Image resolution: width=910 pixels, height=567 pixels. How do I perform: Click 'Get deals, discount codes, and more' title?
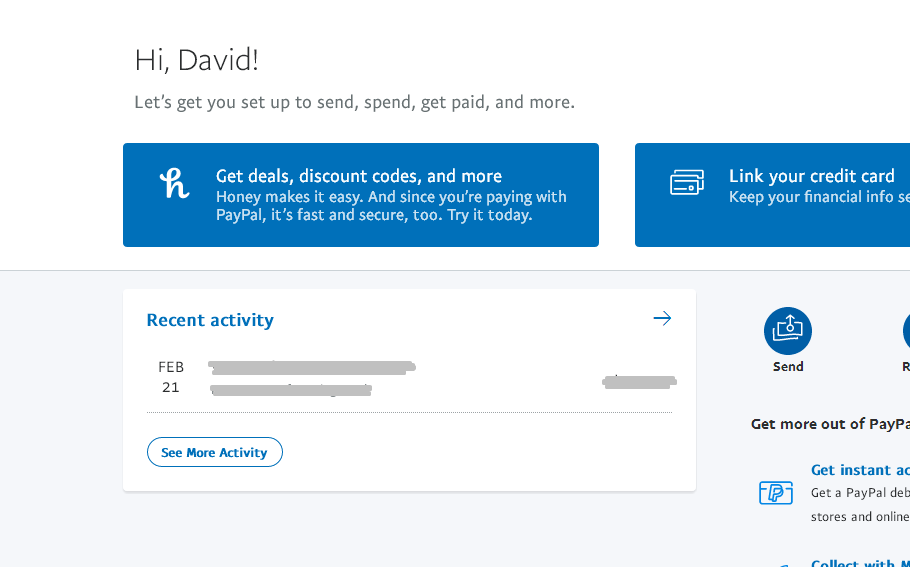point(359,176)
